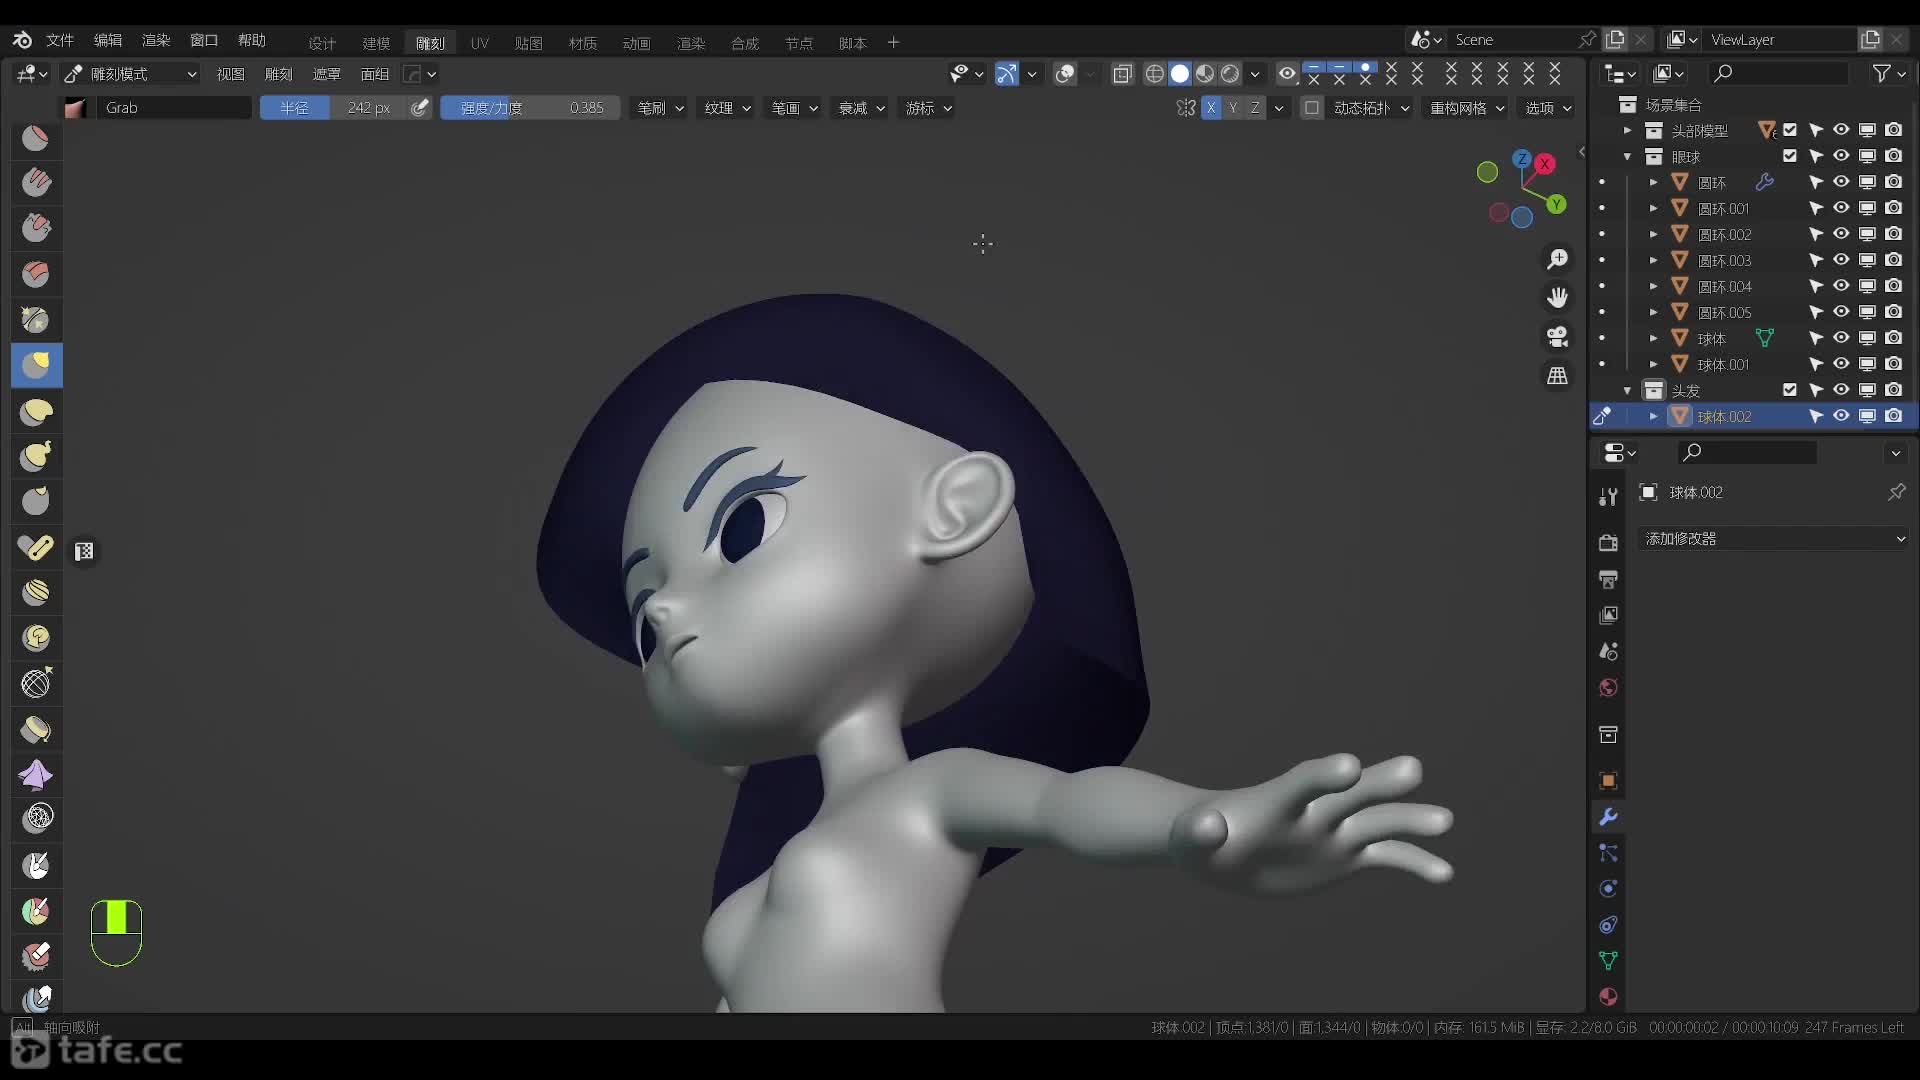This screenshot has width=1920, height=1080.
Task: Open the 面组 header menu
Action: [x=374, y=74]
